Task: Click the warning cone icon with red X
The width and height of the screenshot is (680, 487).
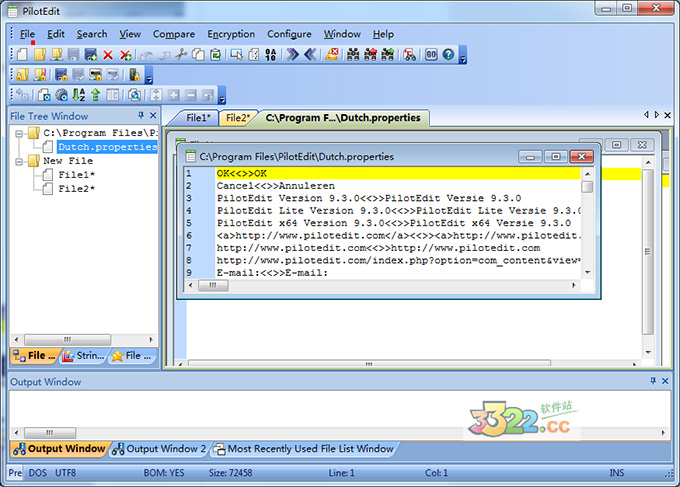Action: 332,55
